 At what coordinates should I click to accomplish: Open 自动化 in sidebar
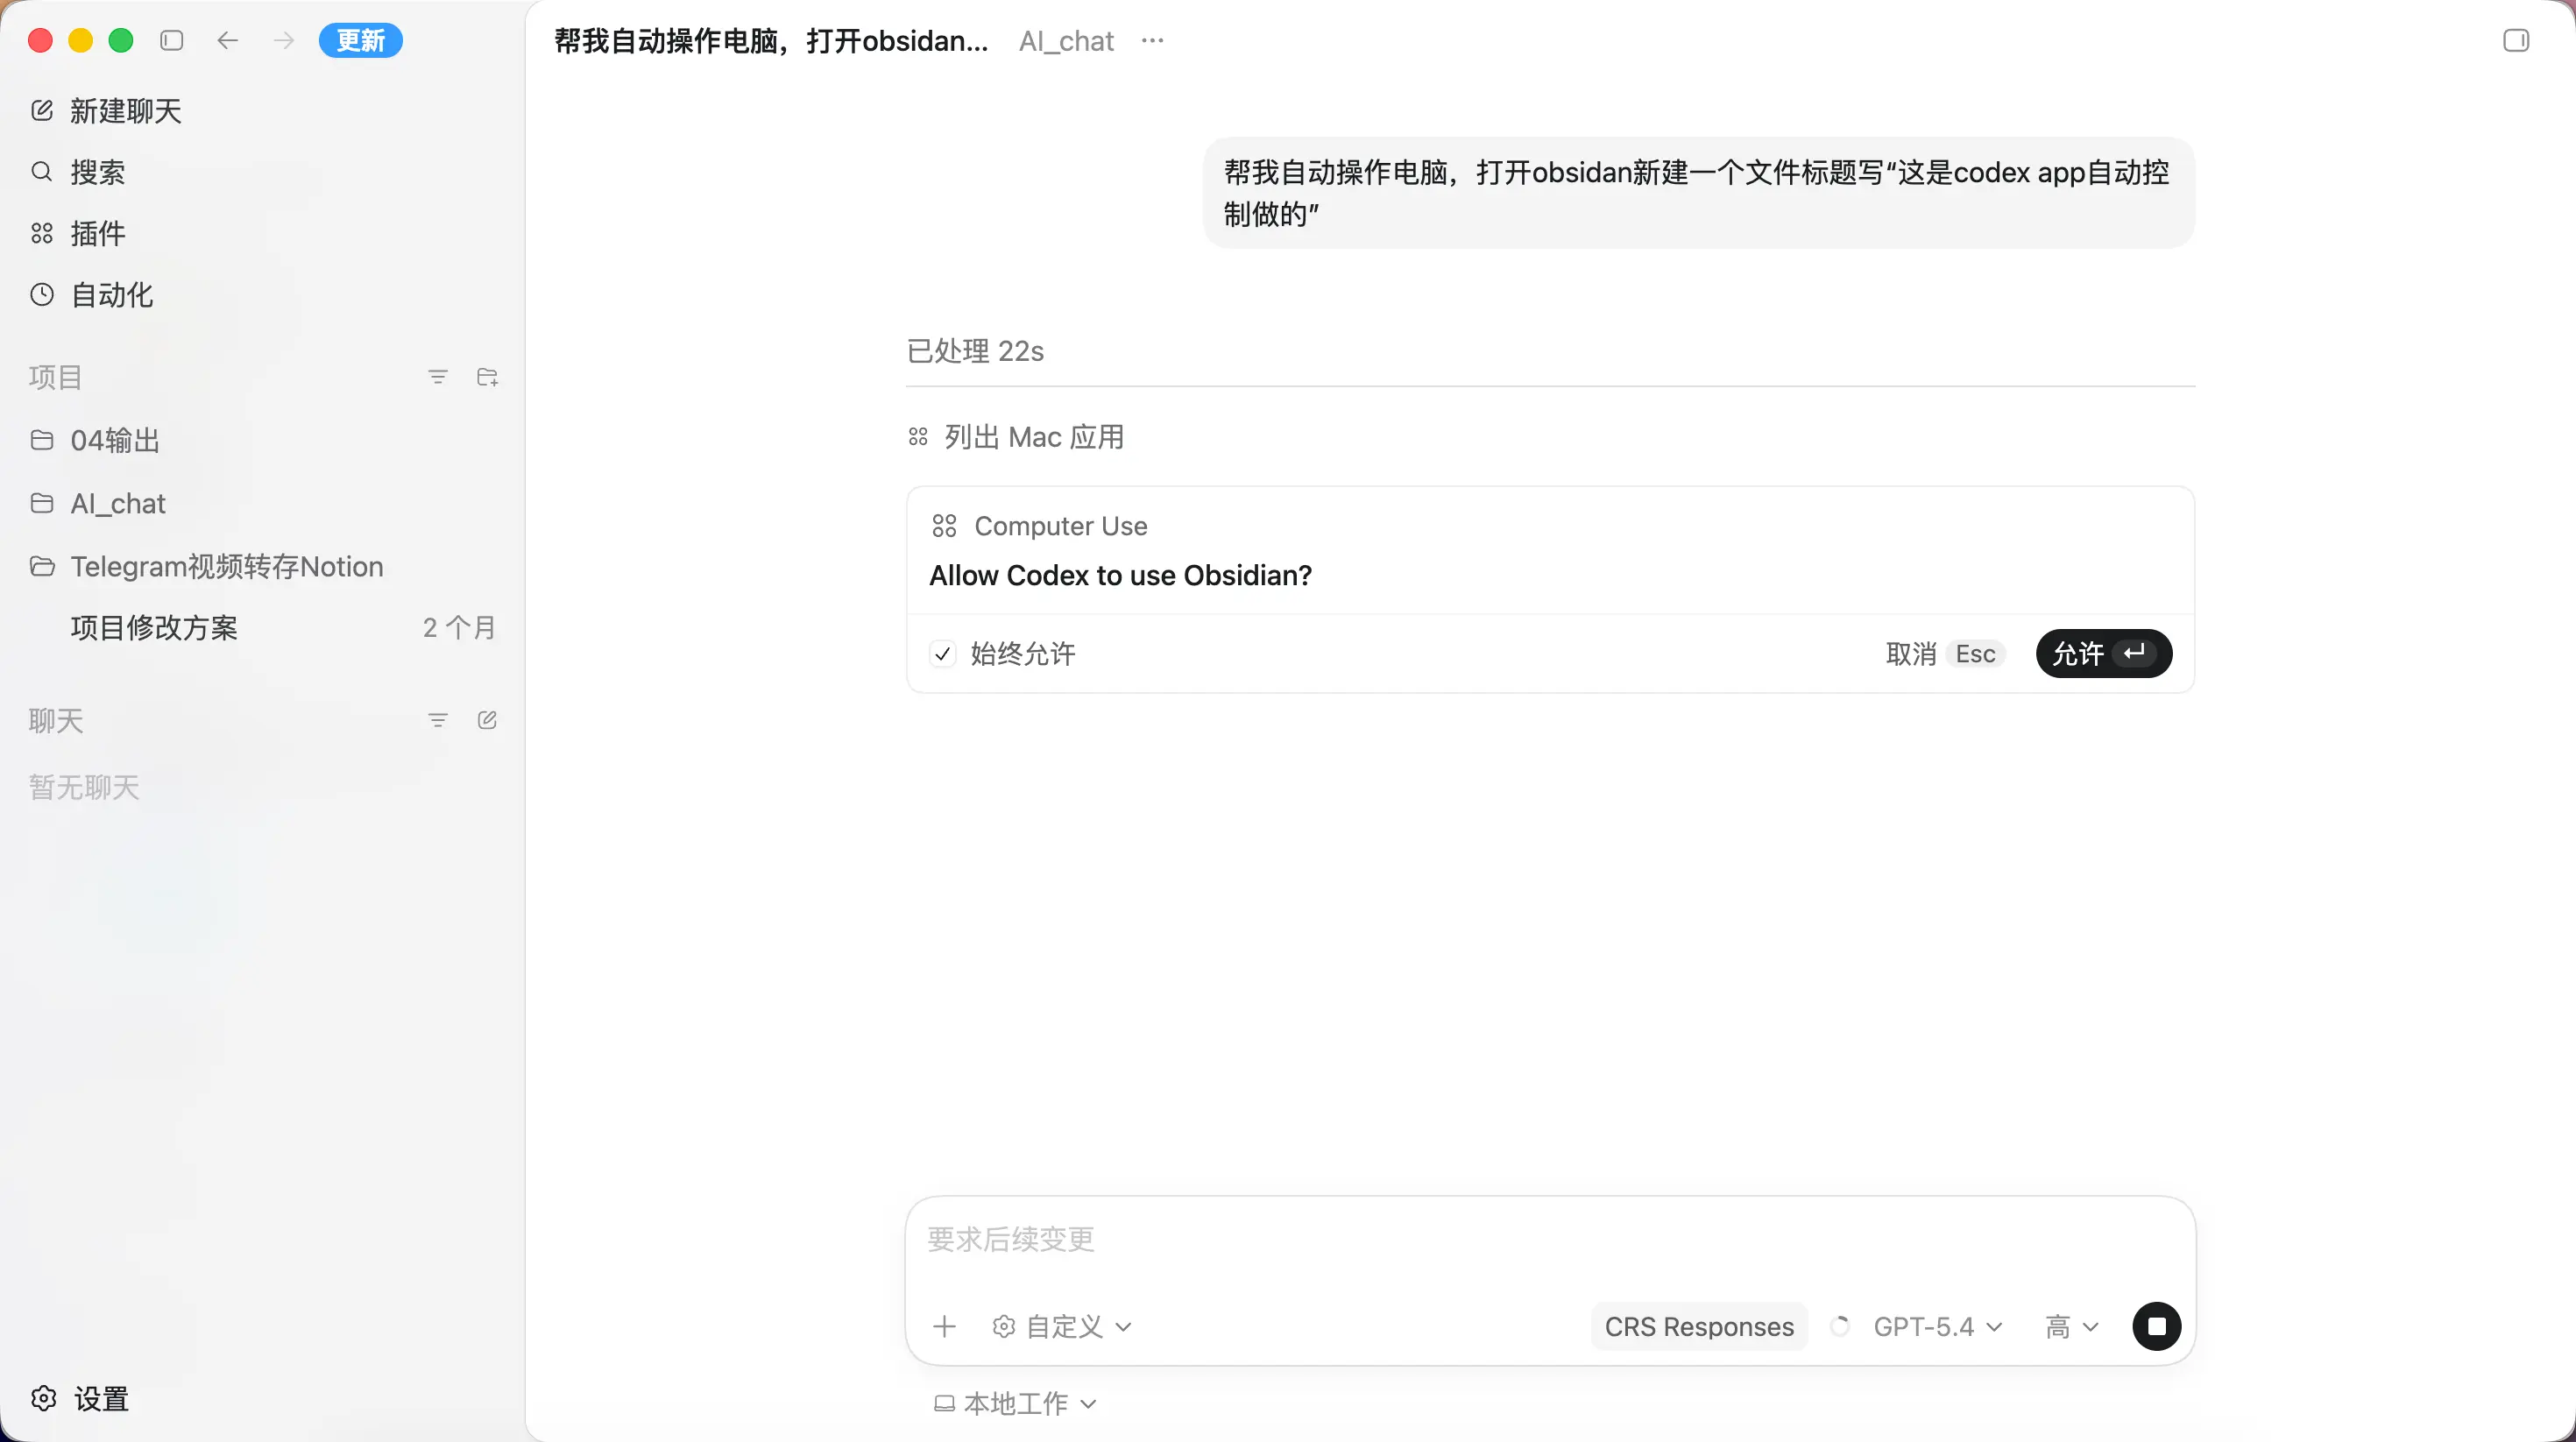point(111,295)
